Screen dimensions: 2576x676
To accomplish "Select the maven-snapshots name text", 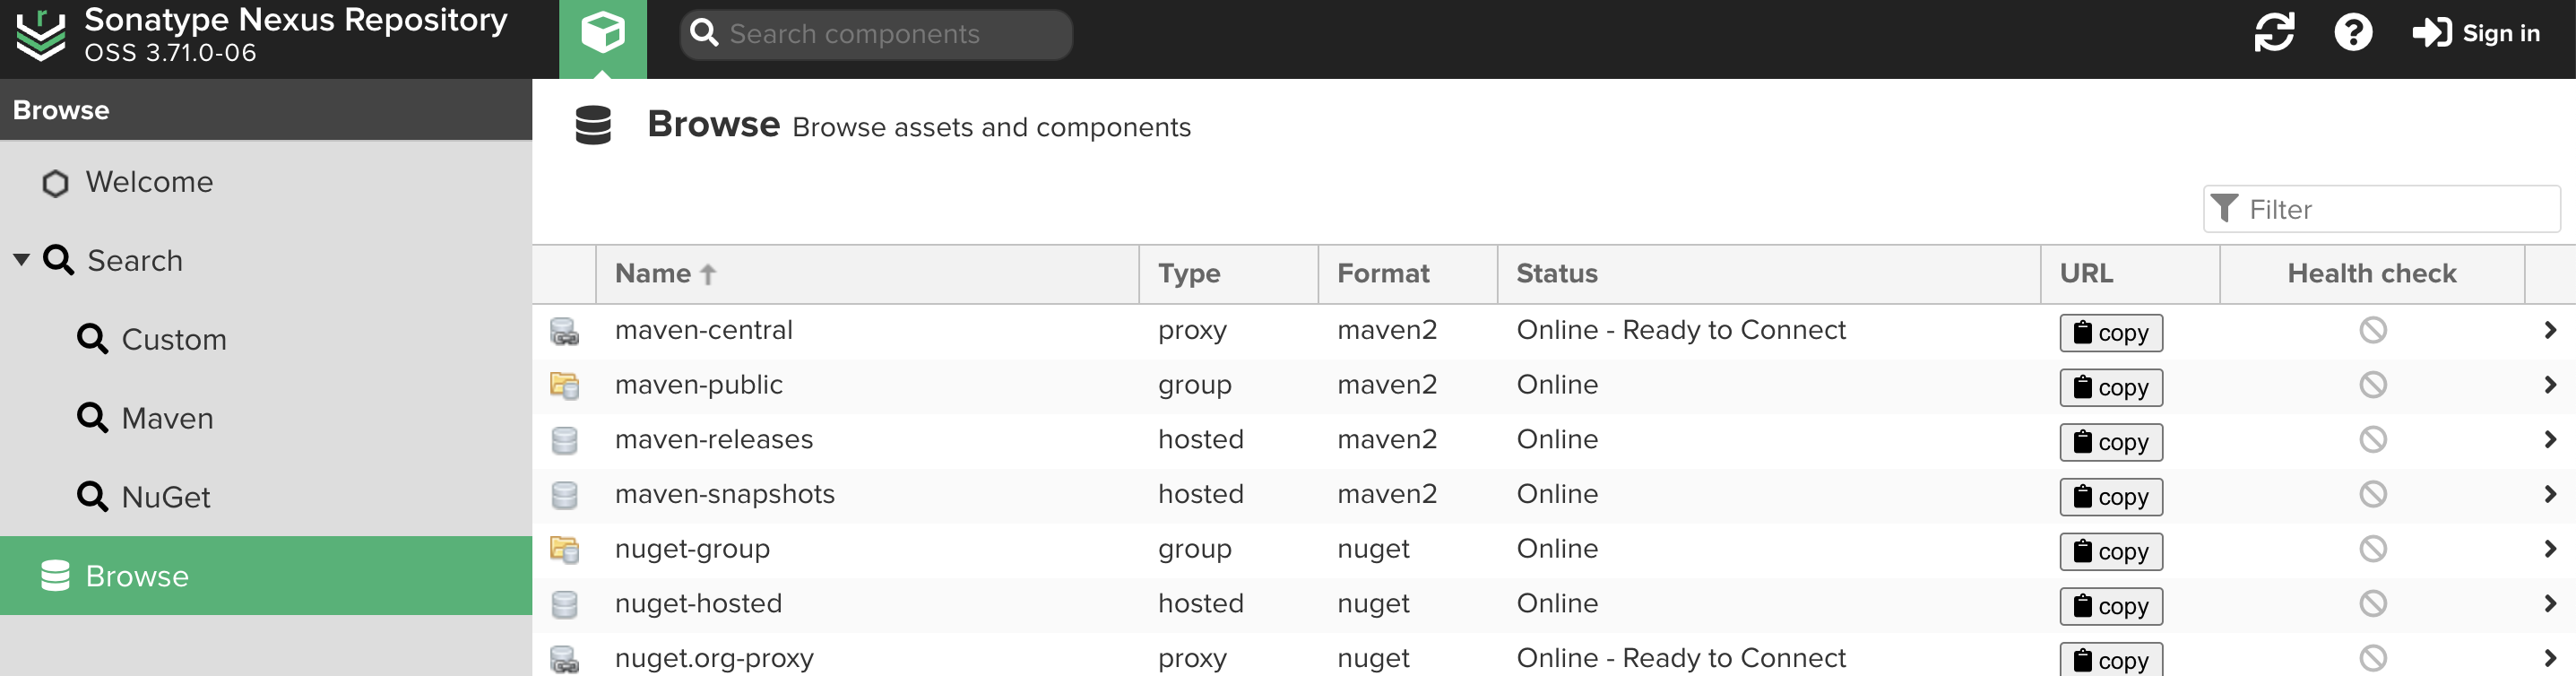I will (724, 494).
